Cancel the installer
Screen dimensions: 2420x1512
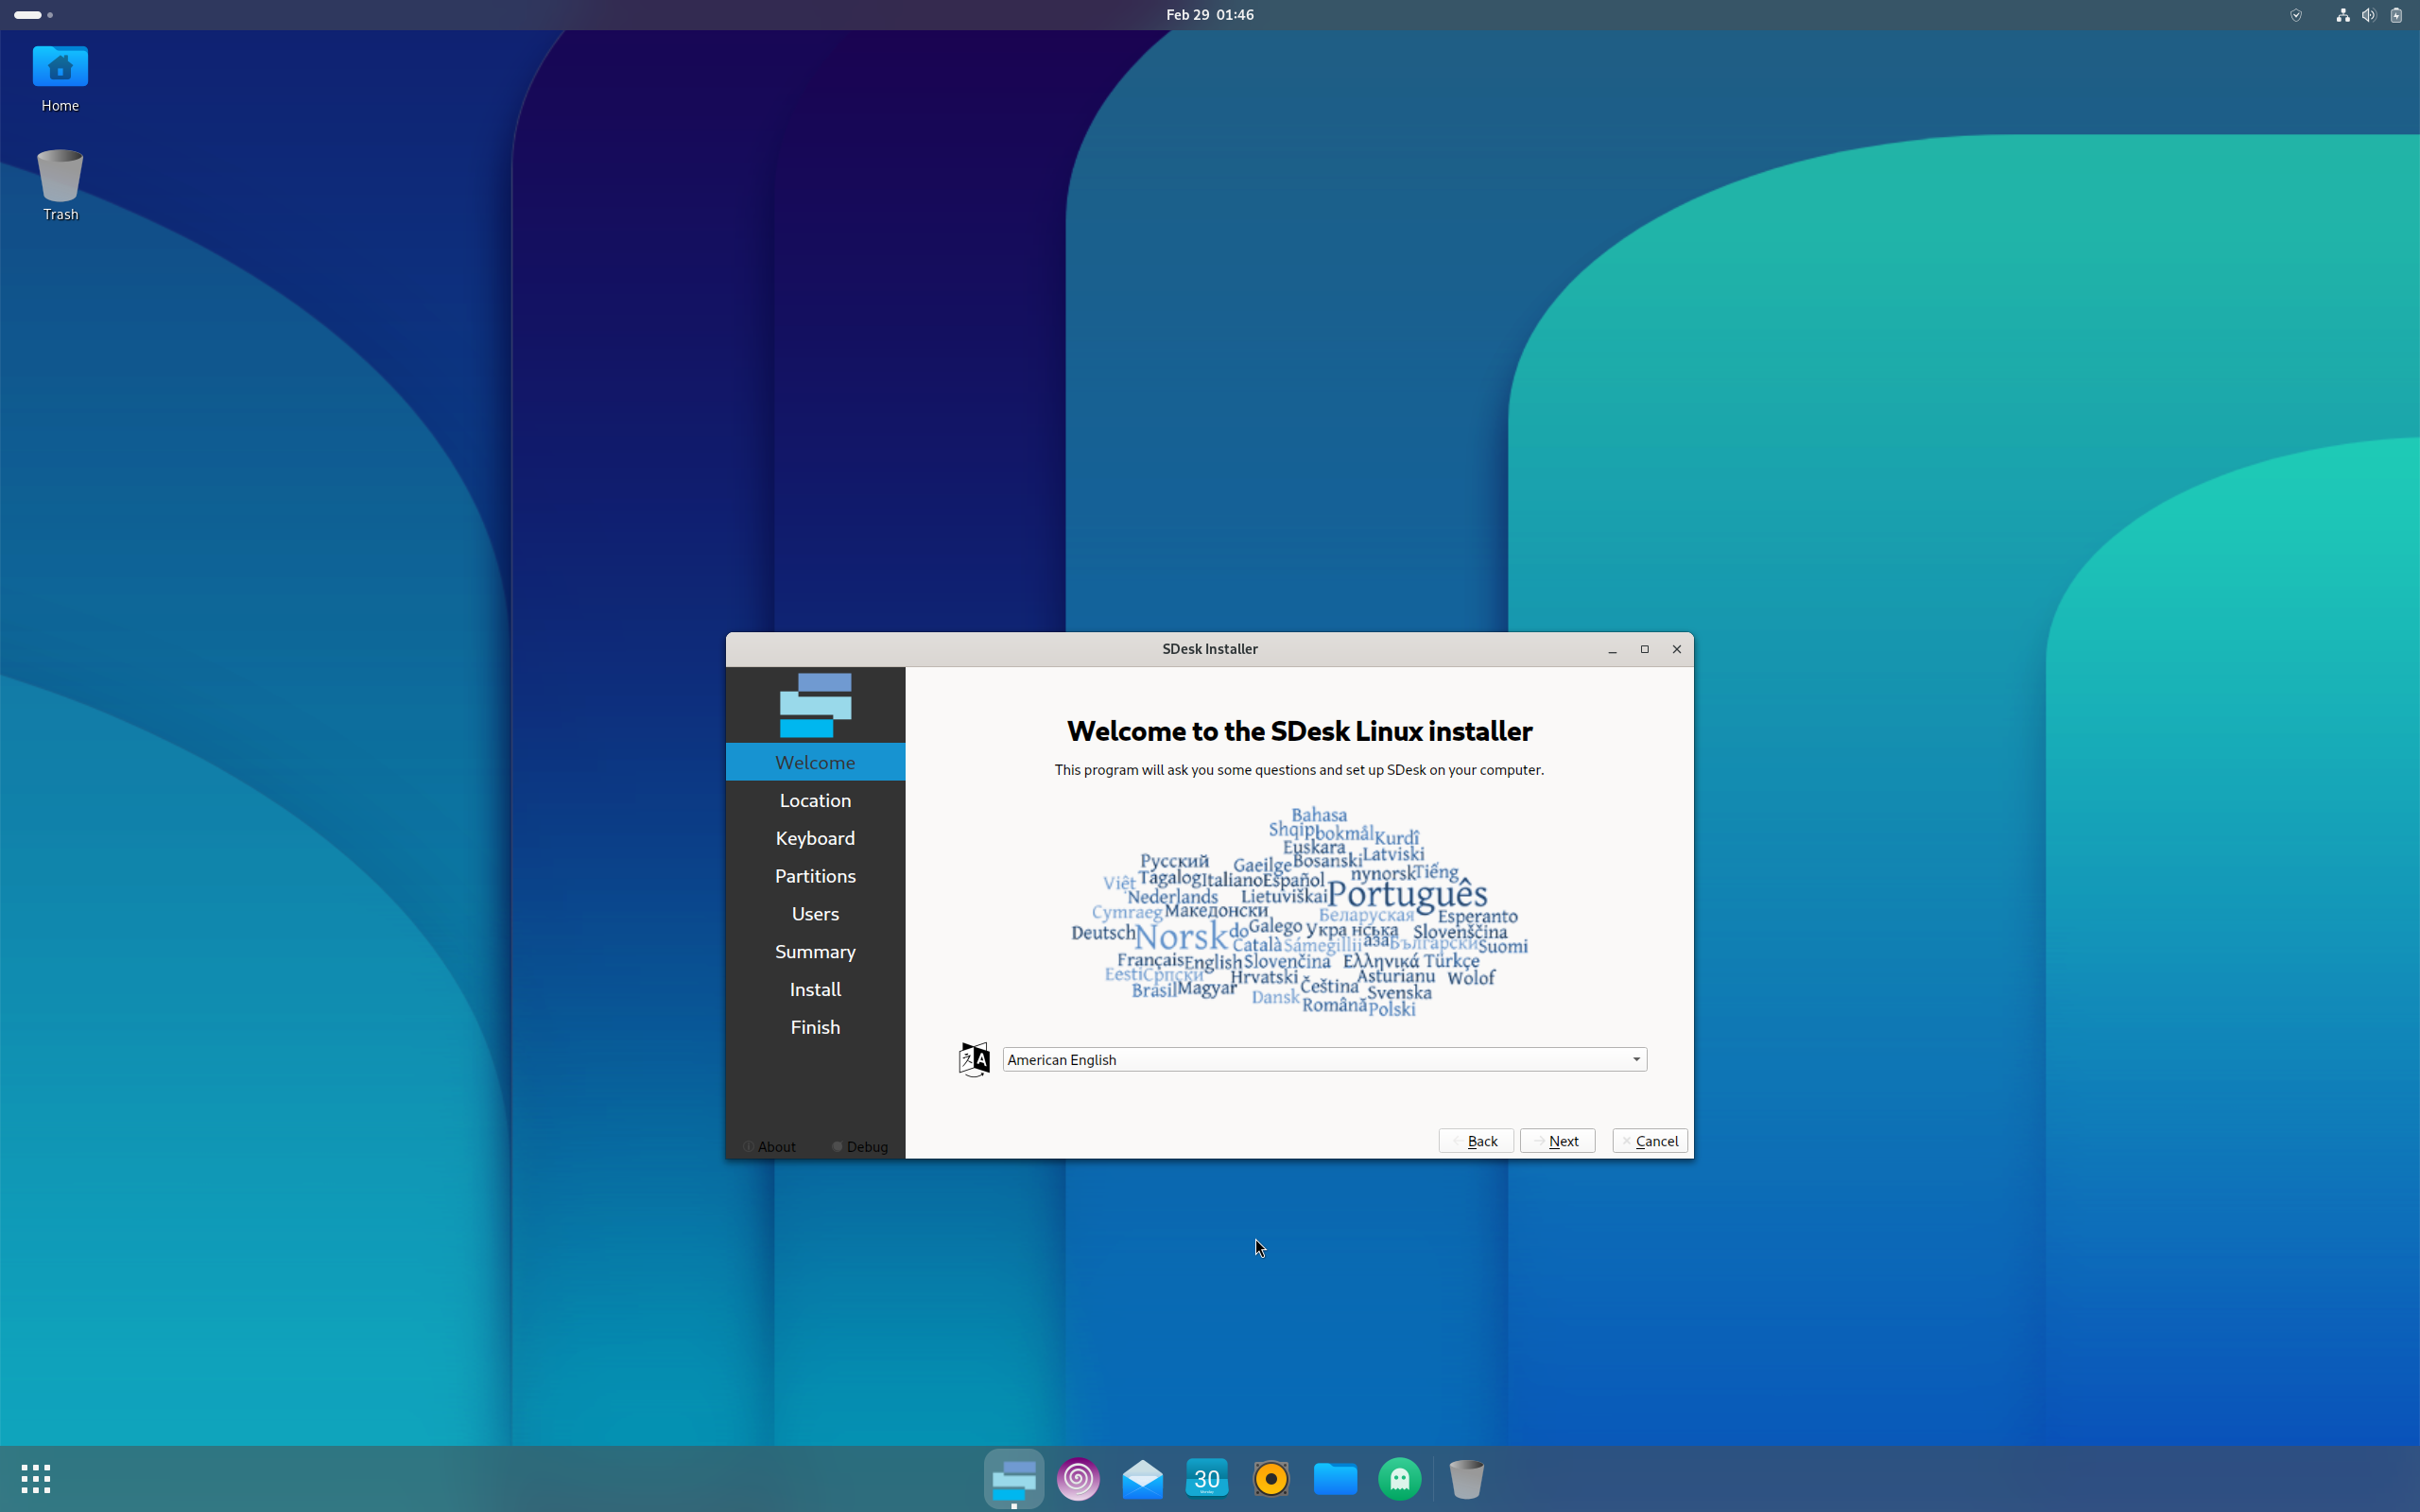pos(1649,1141)
